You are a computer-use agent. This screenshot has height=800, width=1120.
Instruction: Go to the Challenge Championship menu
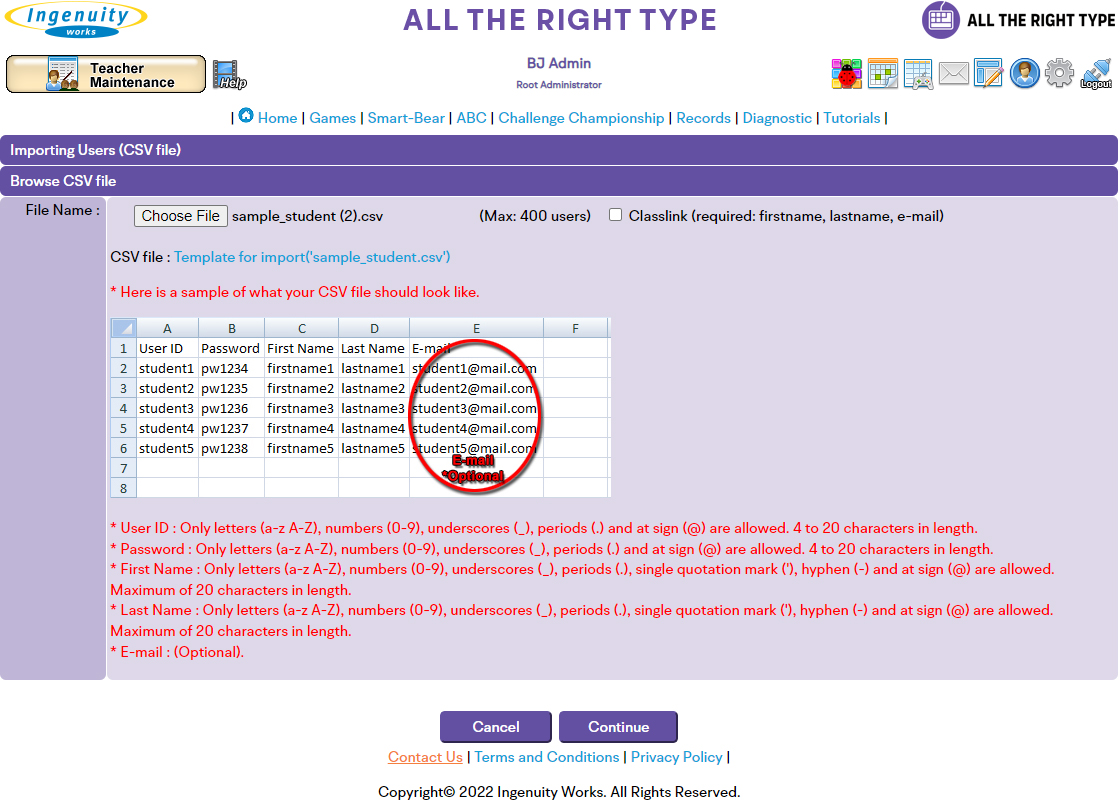tap(581, 118)
